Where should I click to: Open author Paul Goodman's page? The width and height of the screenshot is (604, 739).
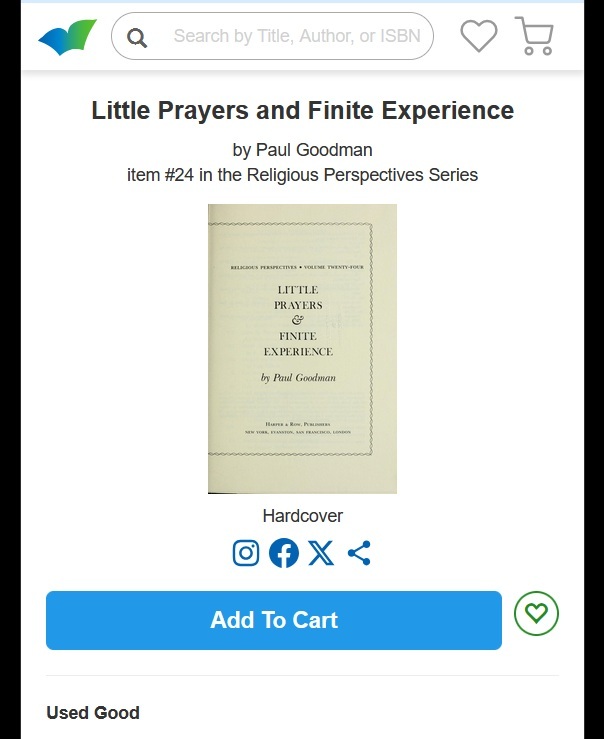(314, 150)
